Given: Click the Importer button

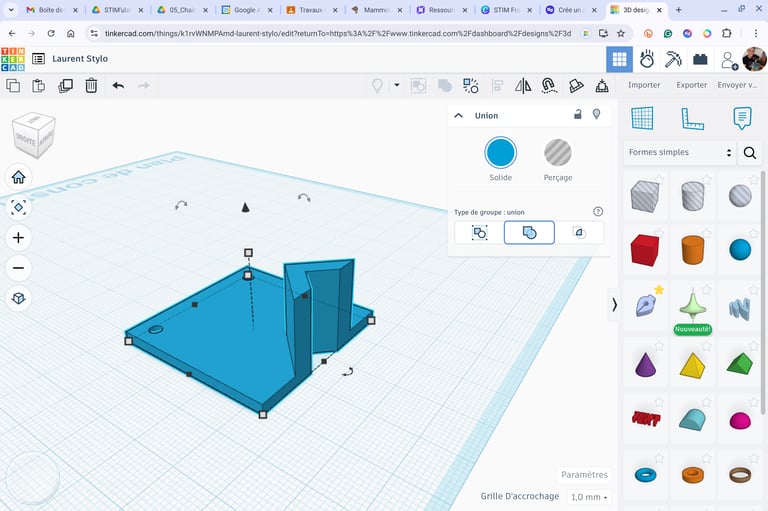Looking at the screenshot, I should 644,85.
